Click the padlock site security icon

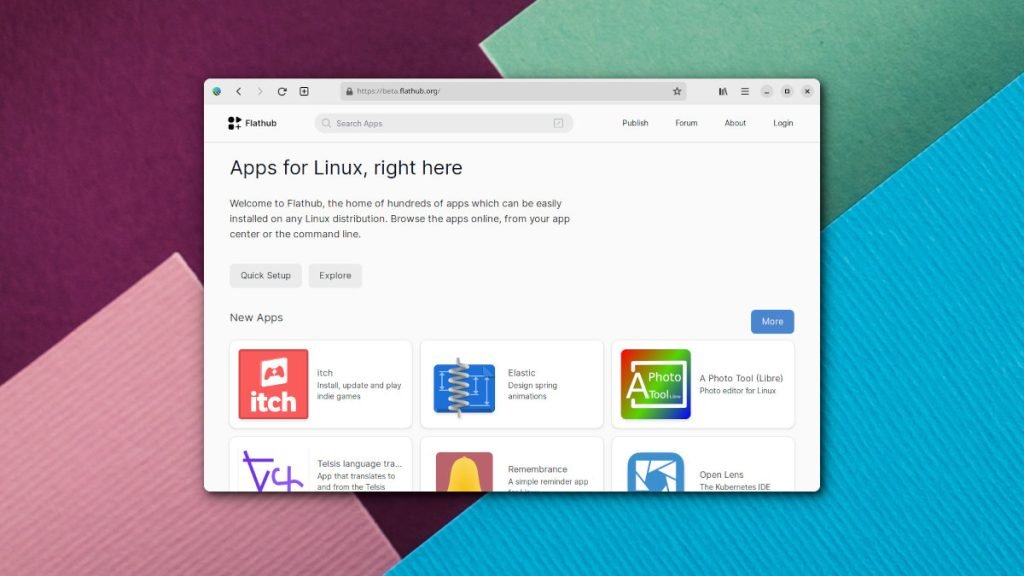tap(349, 91)
